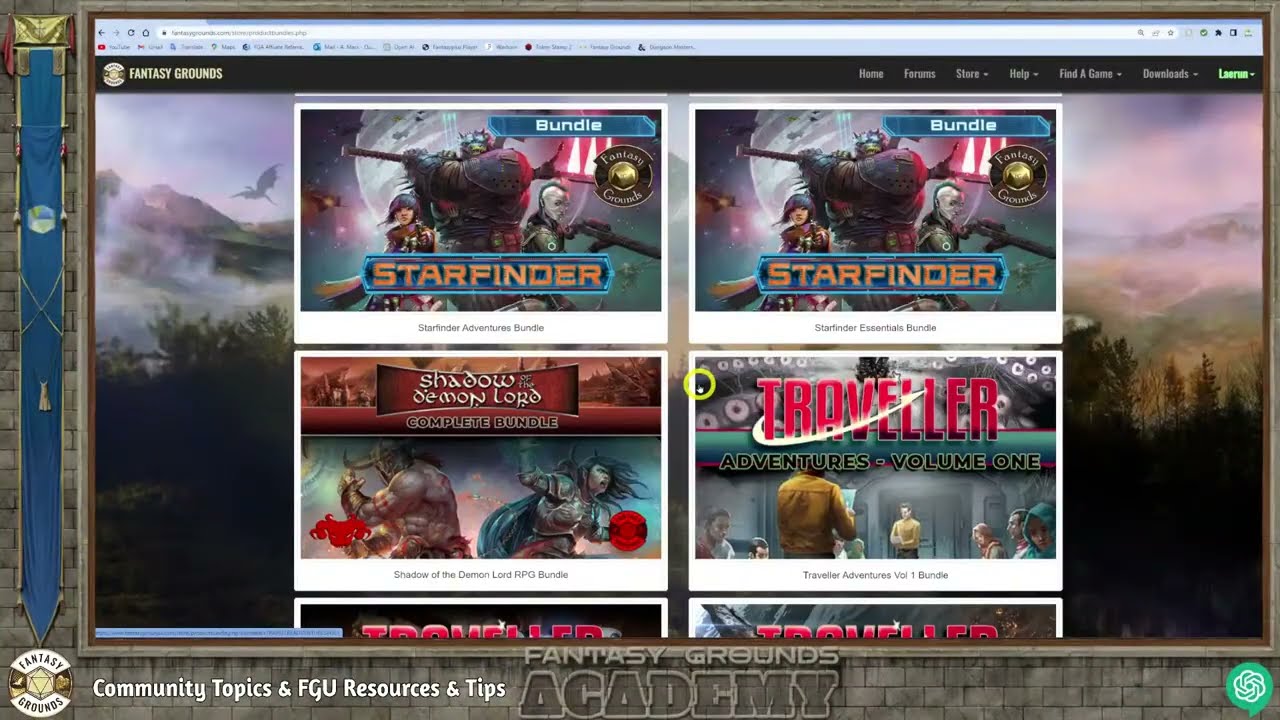
Task: Expand the Downloads dropdown menu
Action: tap(1170, 74)
